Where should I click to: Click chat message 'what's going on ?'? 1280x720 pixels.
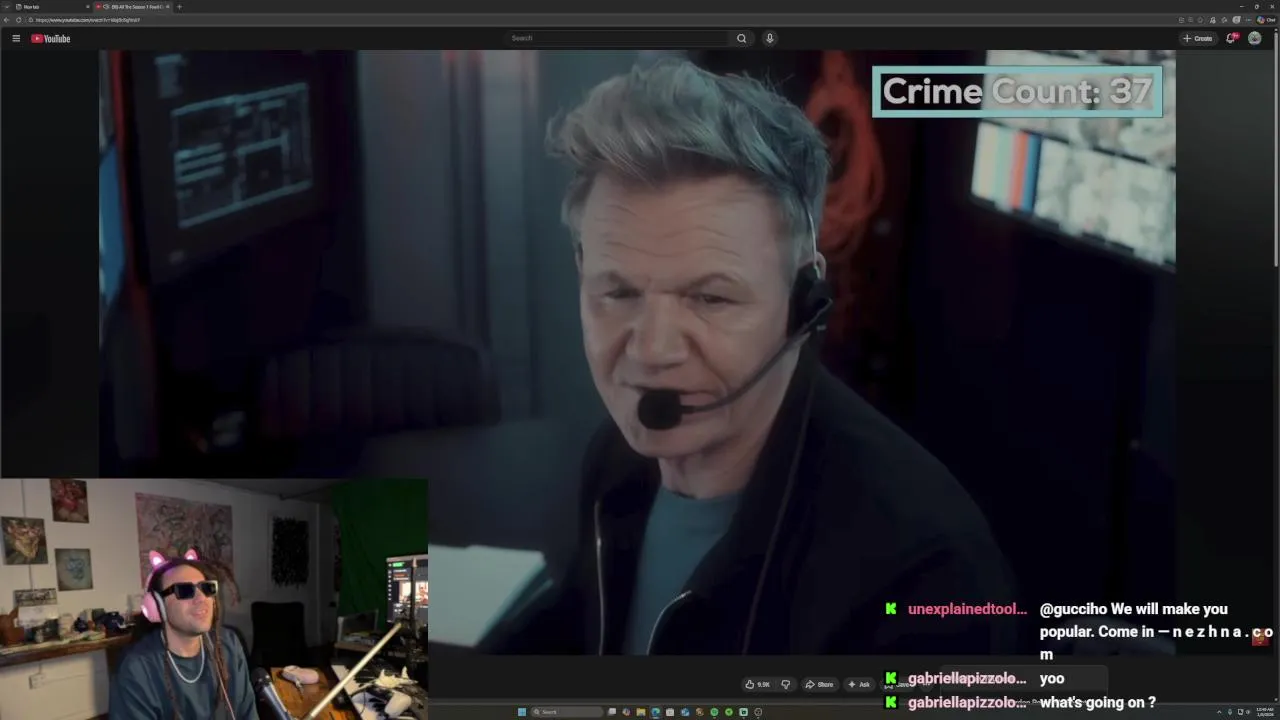tap(1098, 703)
